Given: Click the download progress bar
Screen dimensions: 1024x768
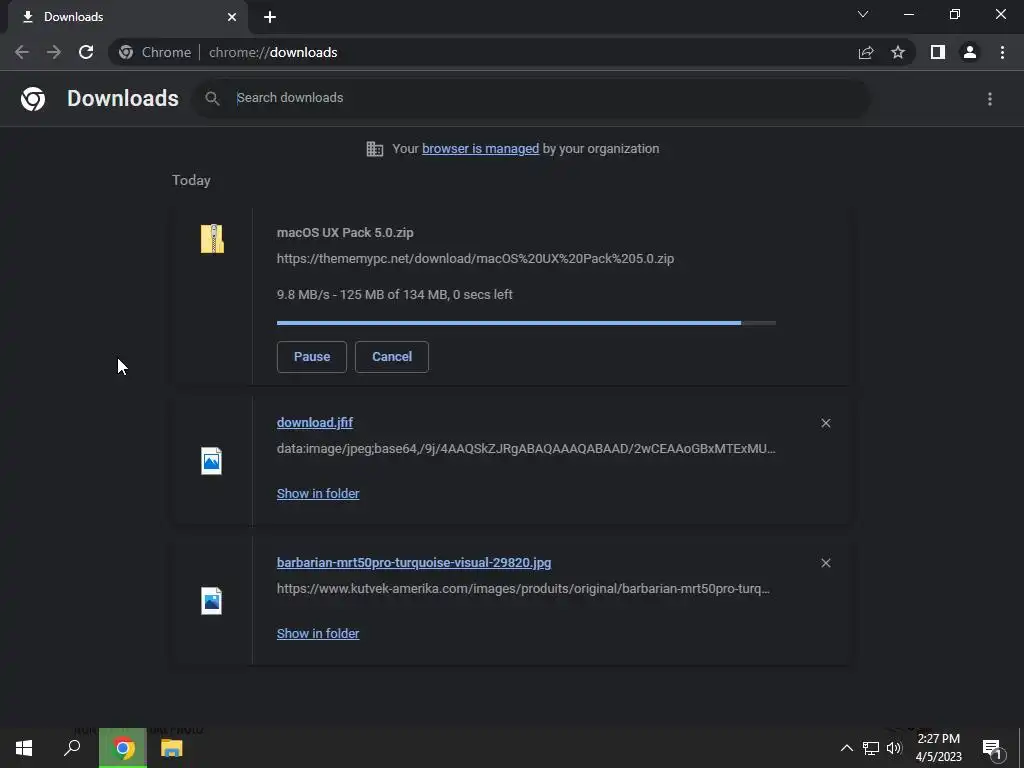Looking at the screenshot, I should pos(526,323).
